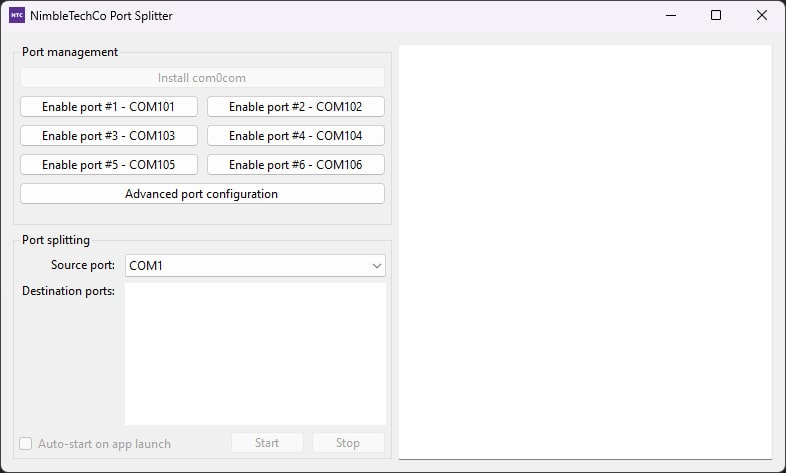The width and height of the screenshot is (786, 473).
Task: Close the Port Splitter window
Action: [761, 16]
